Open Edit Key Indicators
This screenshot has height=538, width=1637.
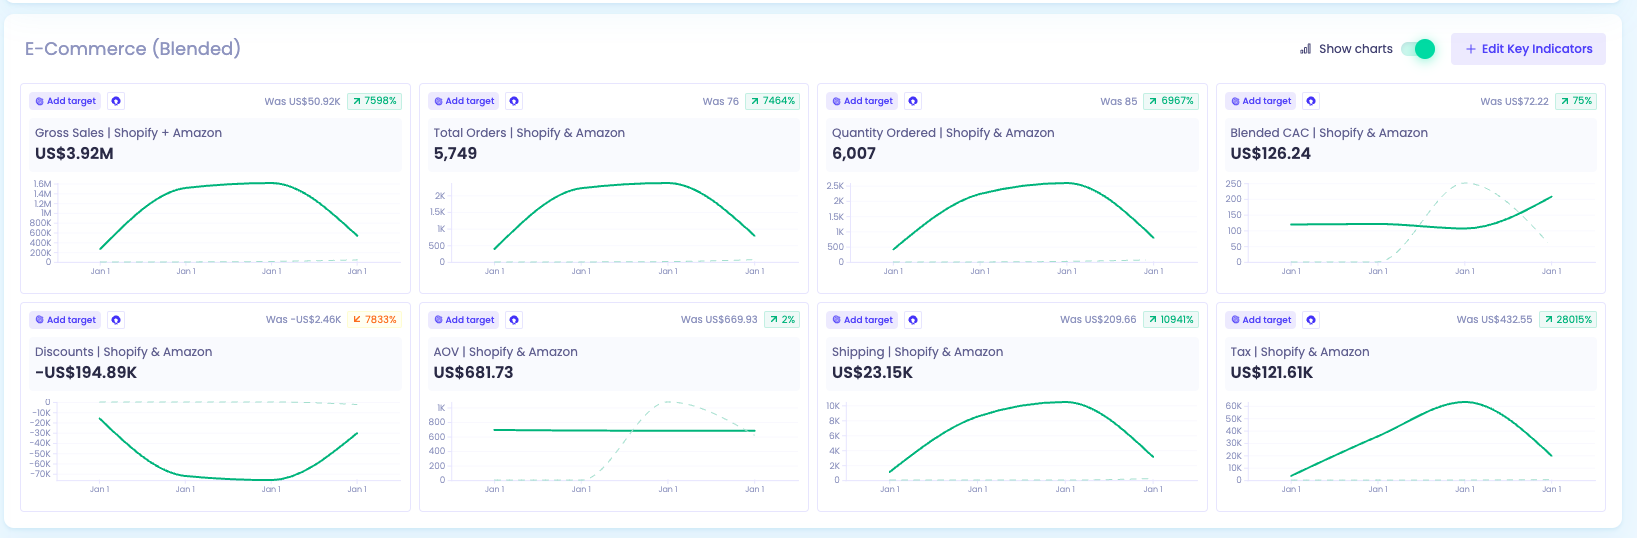click(1528, 49)
